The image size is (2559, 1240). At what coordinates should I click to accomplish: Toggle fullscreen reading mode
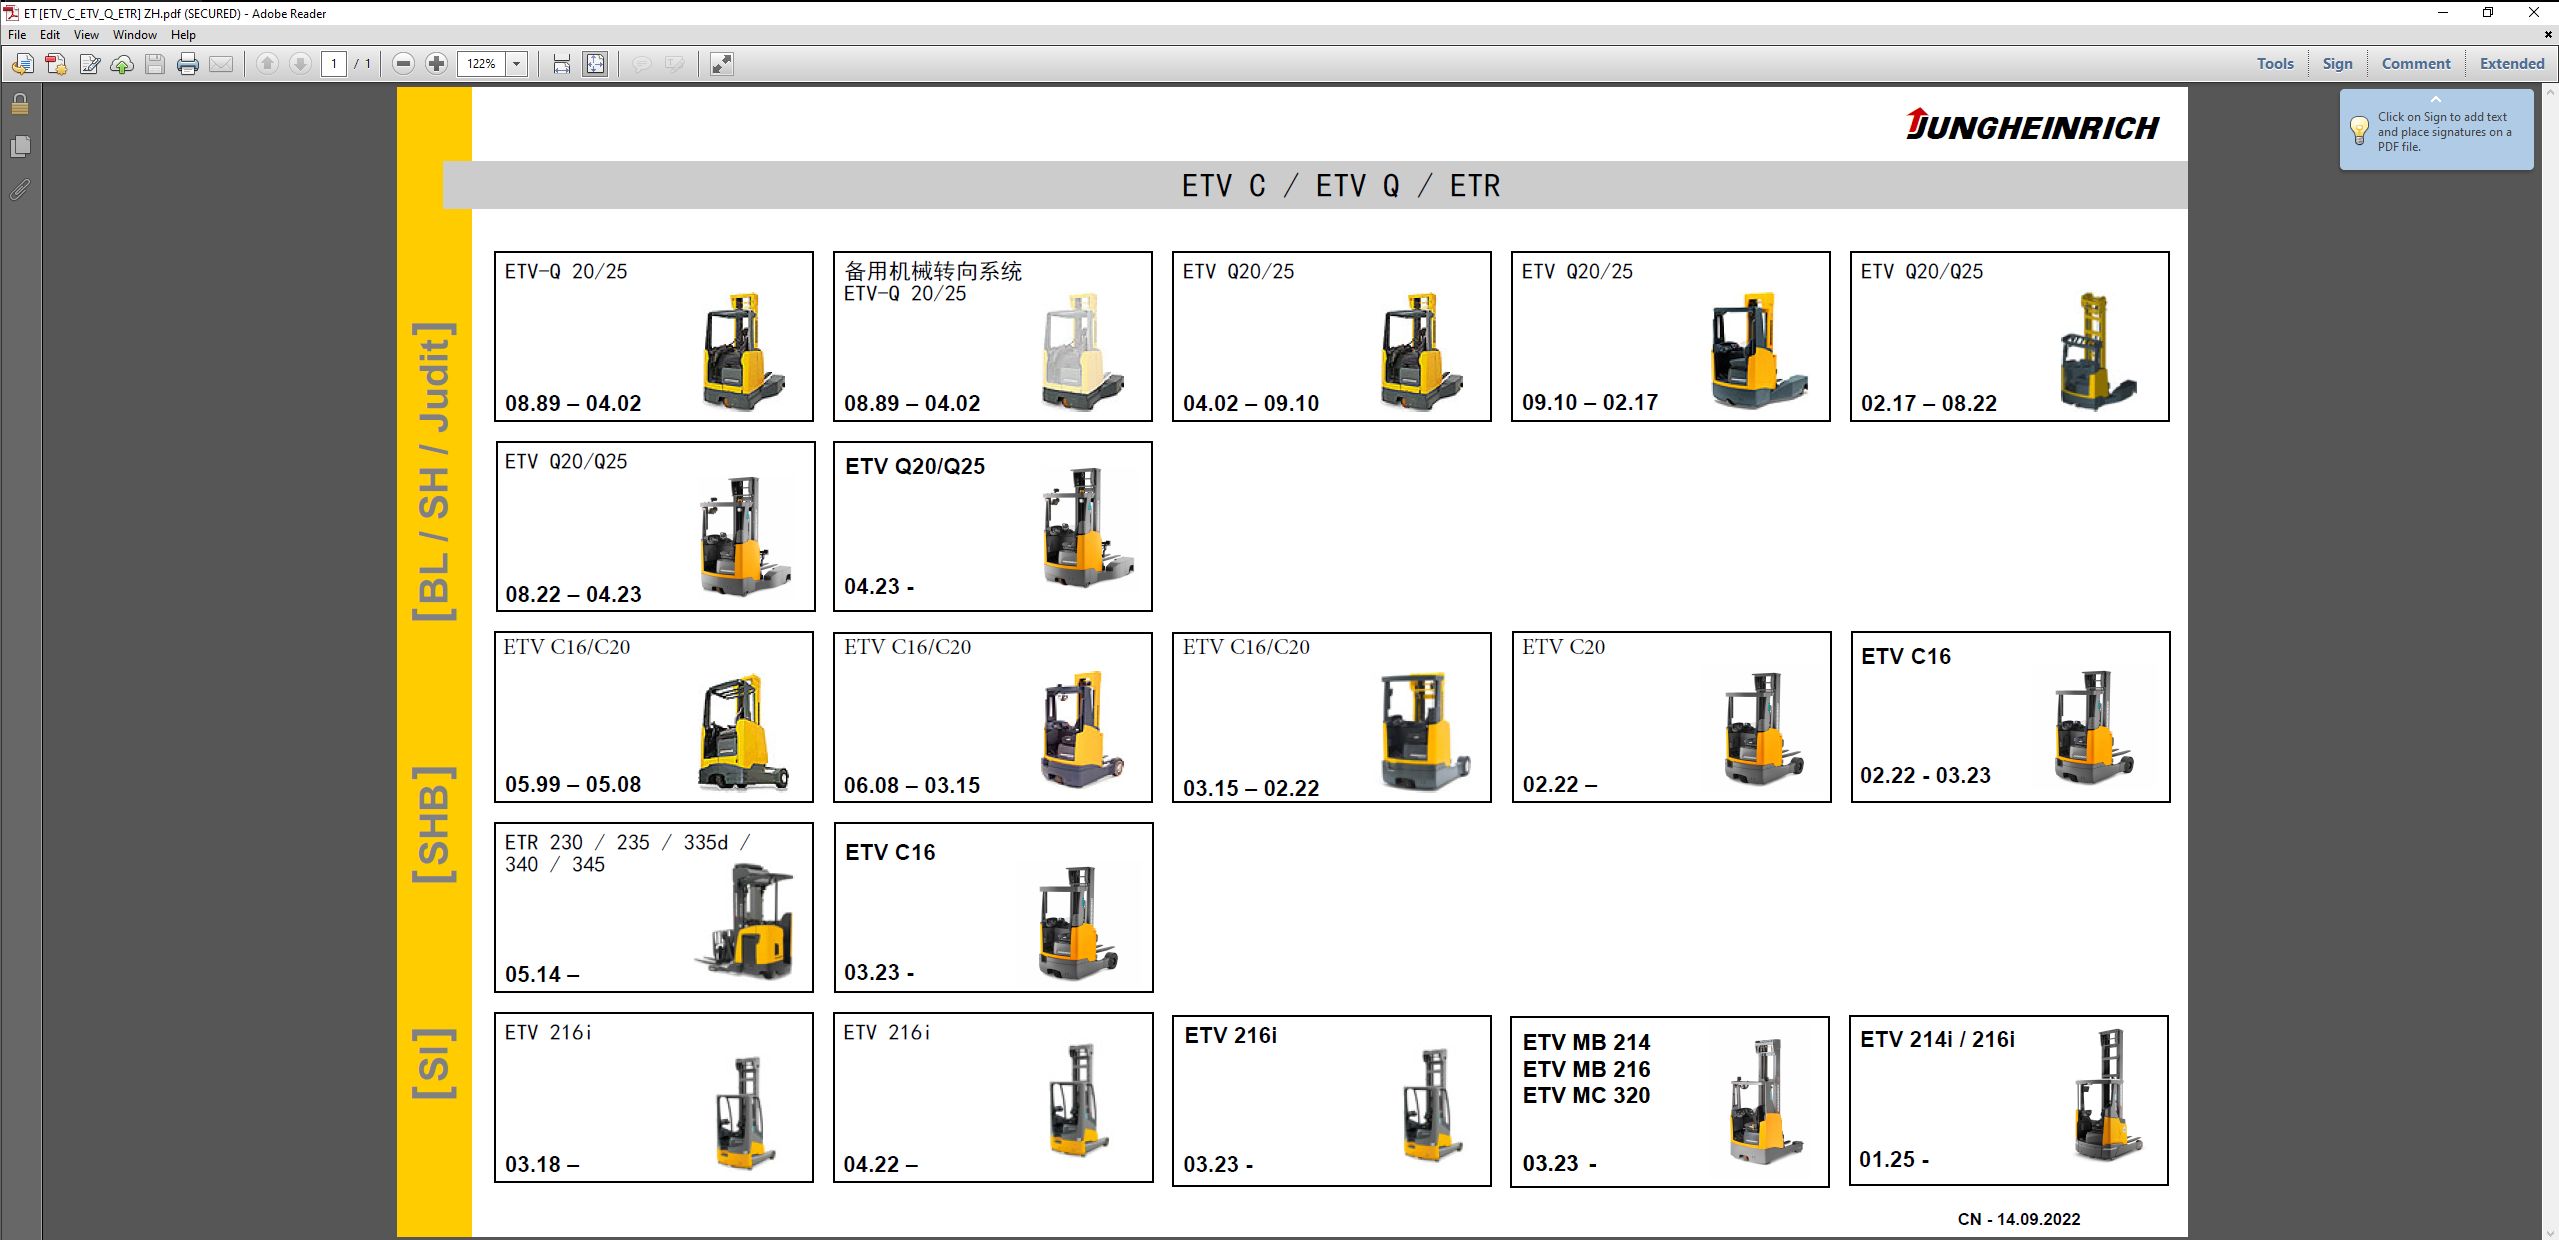coord(720,63)
